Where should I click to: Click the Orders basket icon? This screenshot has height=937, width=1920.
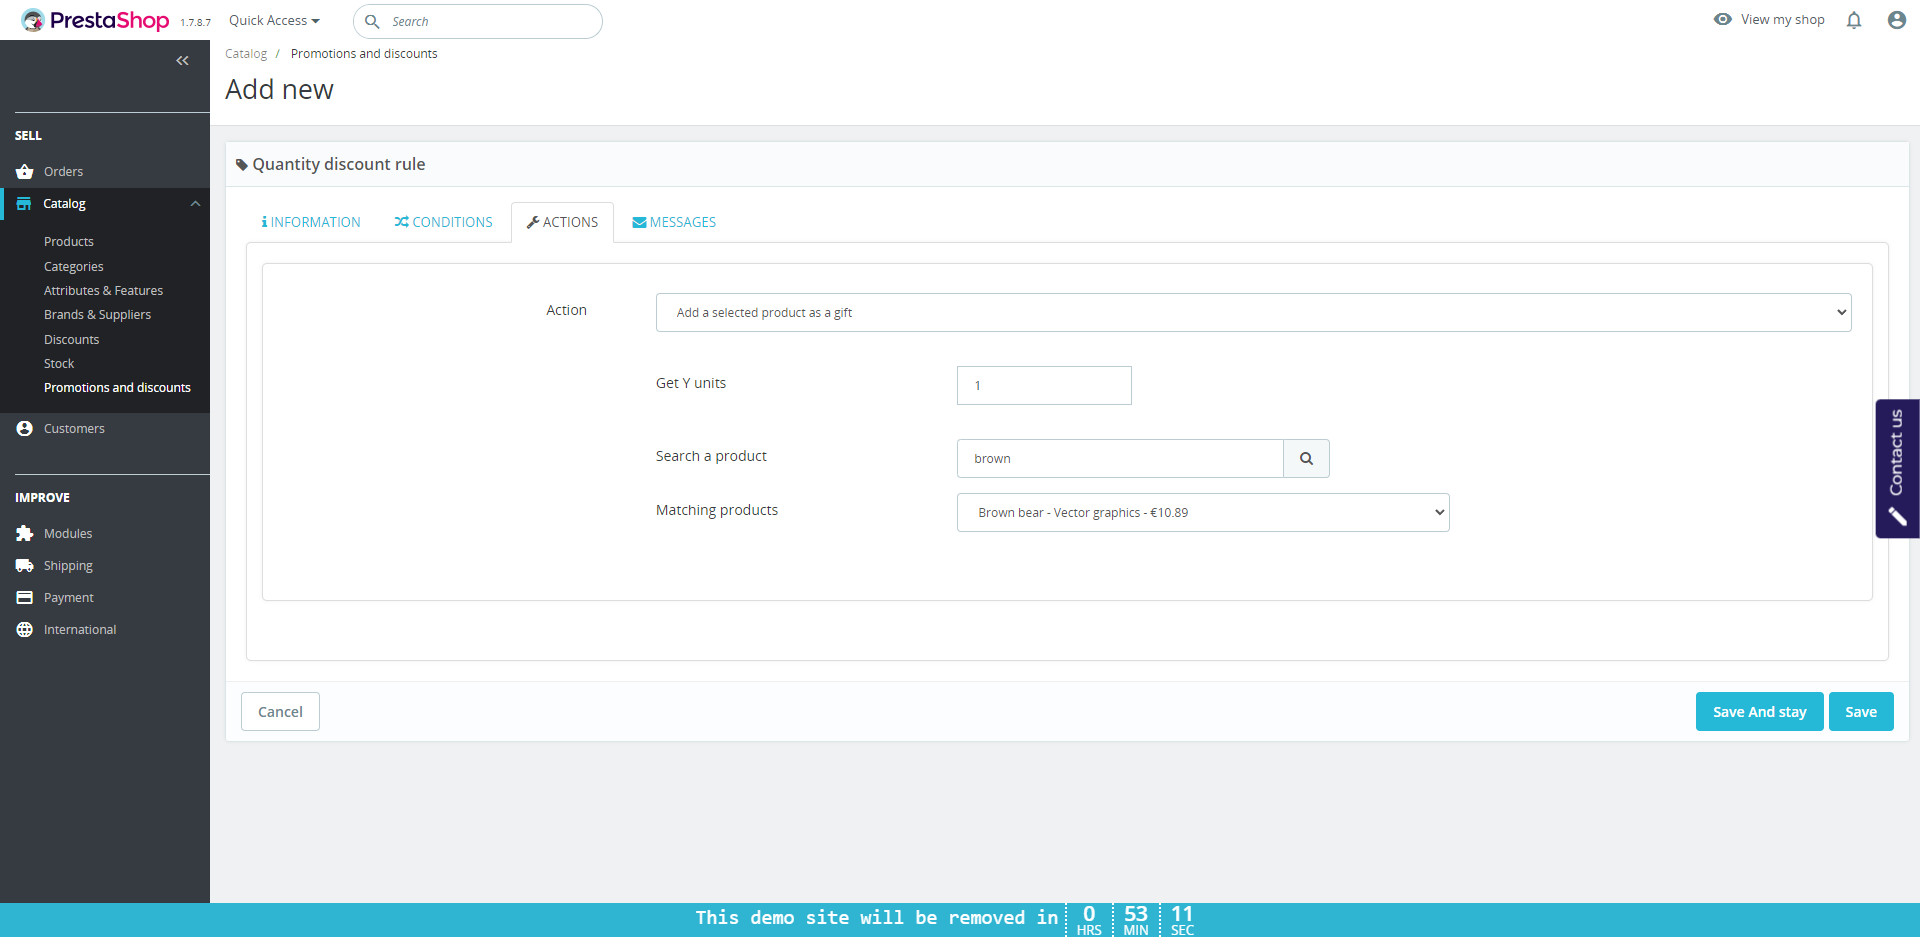[25, 172]
